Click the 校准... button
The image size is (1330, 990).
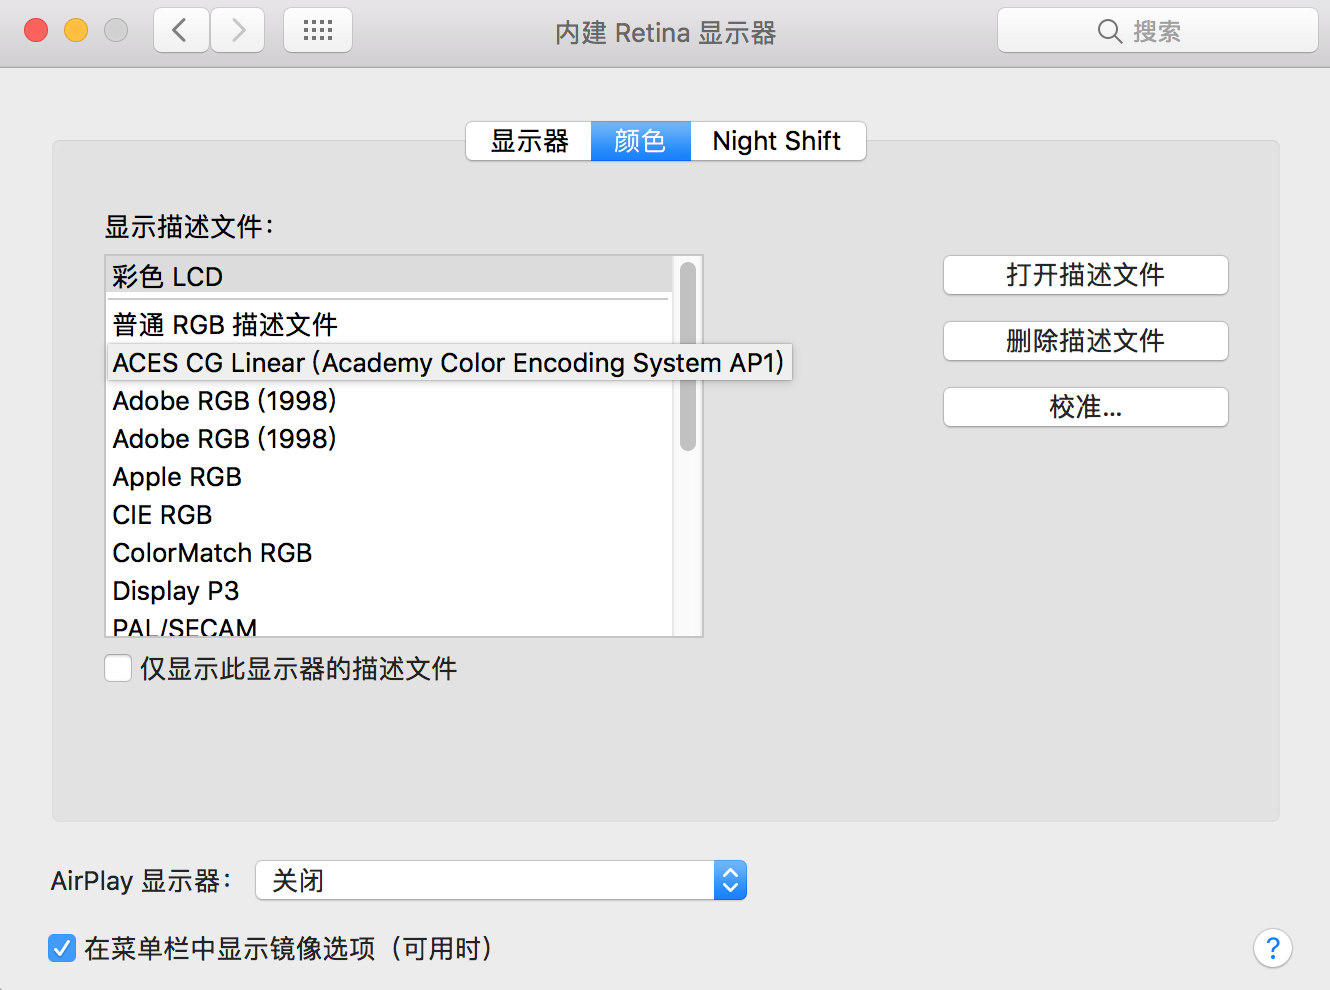point(1086,407)
